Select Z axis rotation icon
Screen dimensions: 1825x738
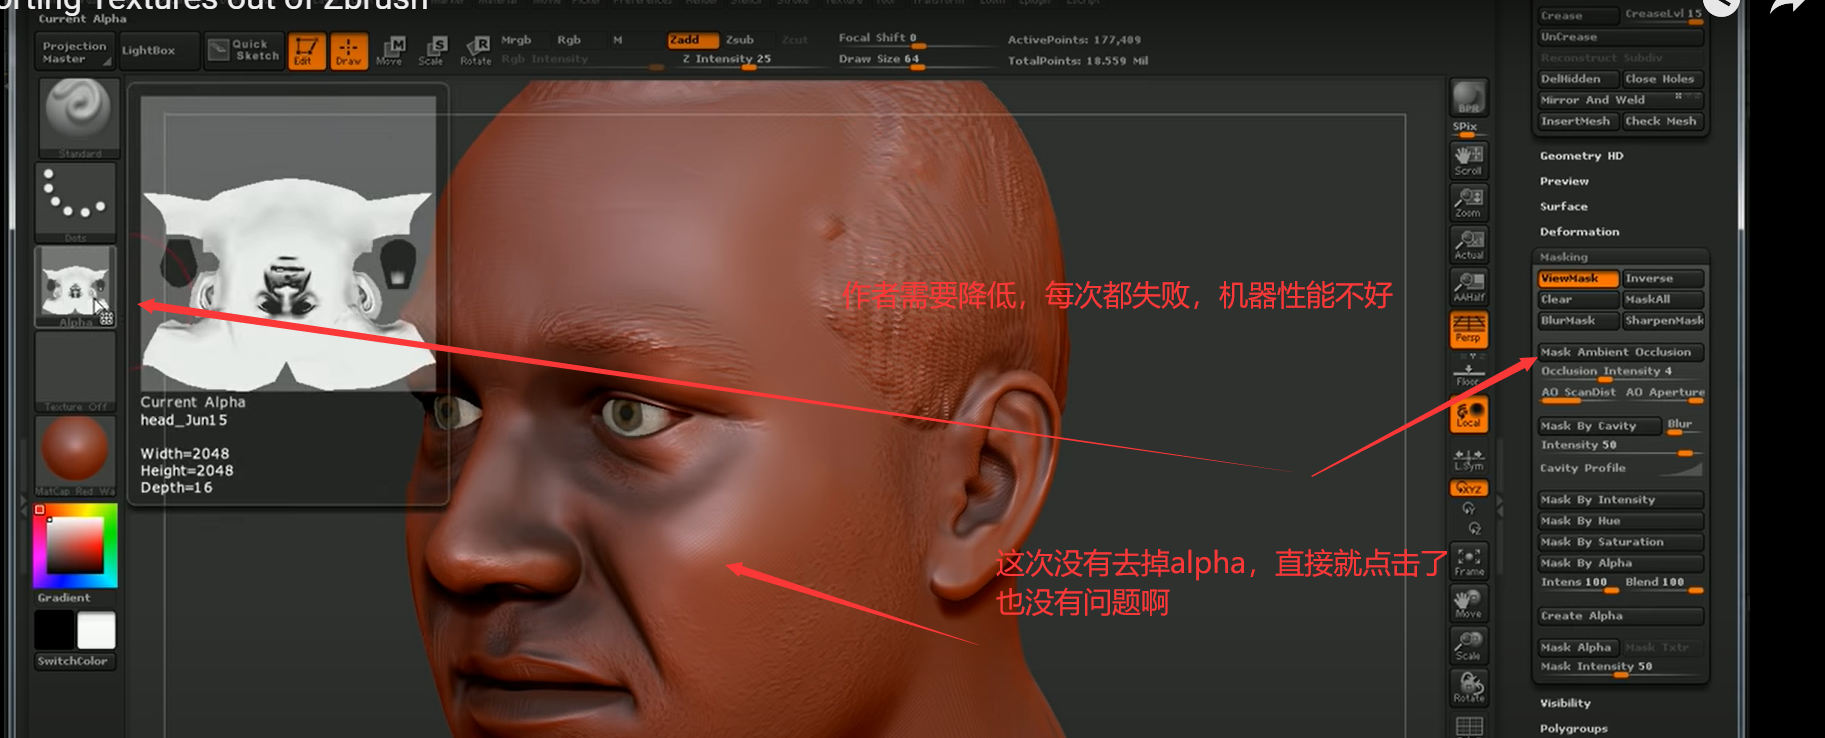click(x=1474, y=528)
